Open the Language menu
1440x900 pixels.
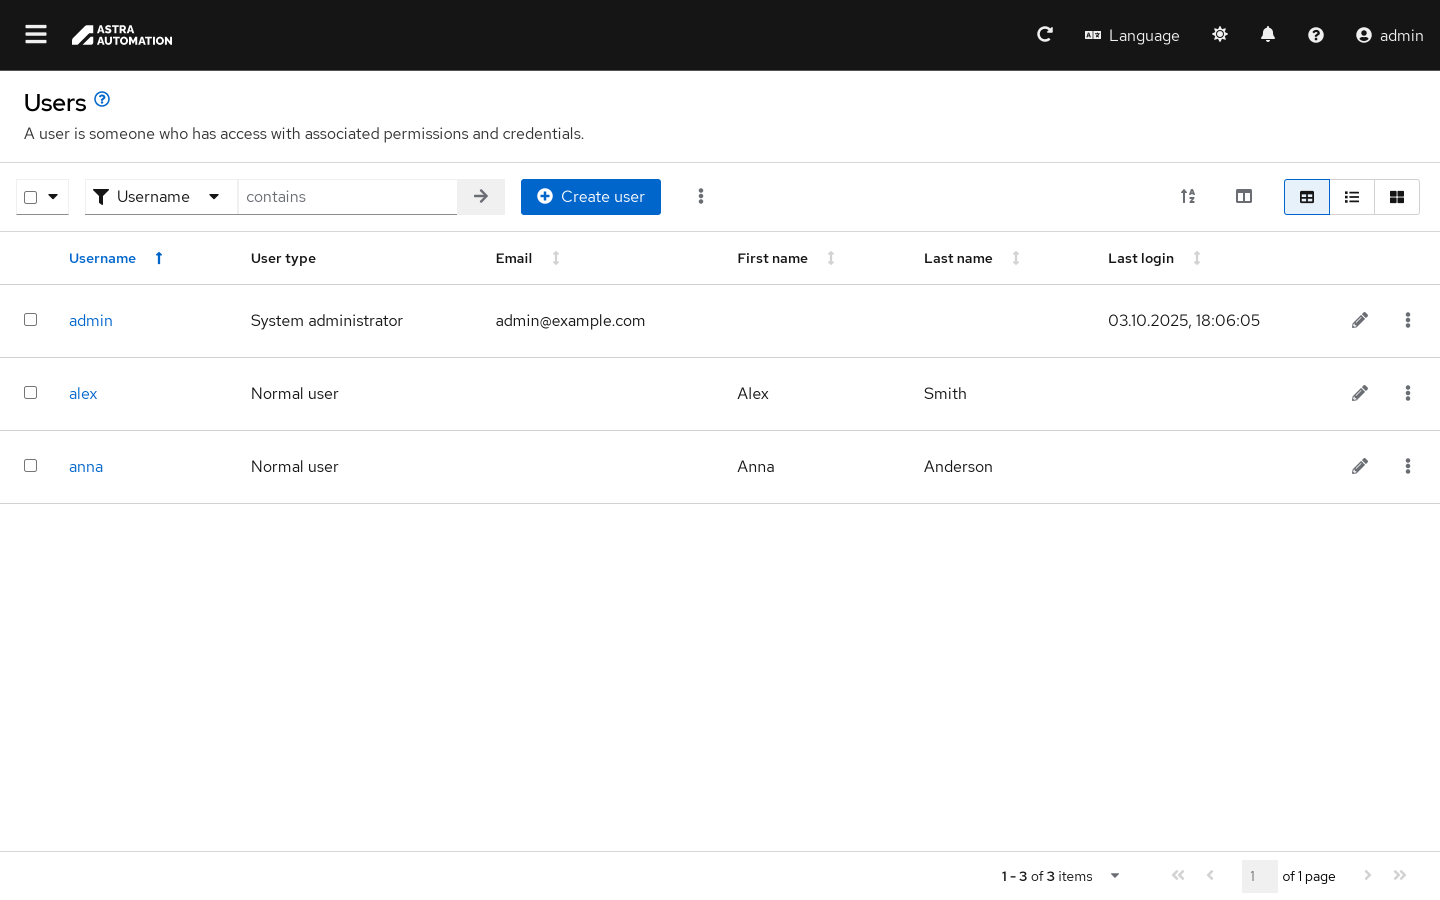pos(1132,35)
